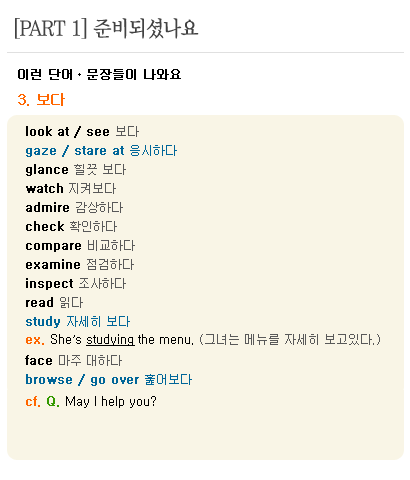This screenshot has height=480, width=410.
Task: Click the 'inspect 조사하다' line
Action: tap(76, 284)
